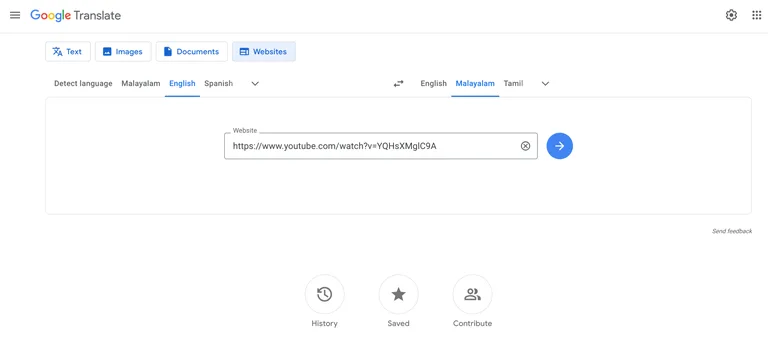Screen dimensions: 768x364
Task: Switch to Images translation mode
Action: tap(123, 51)
